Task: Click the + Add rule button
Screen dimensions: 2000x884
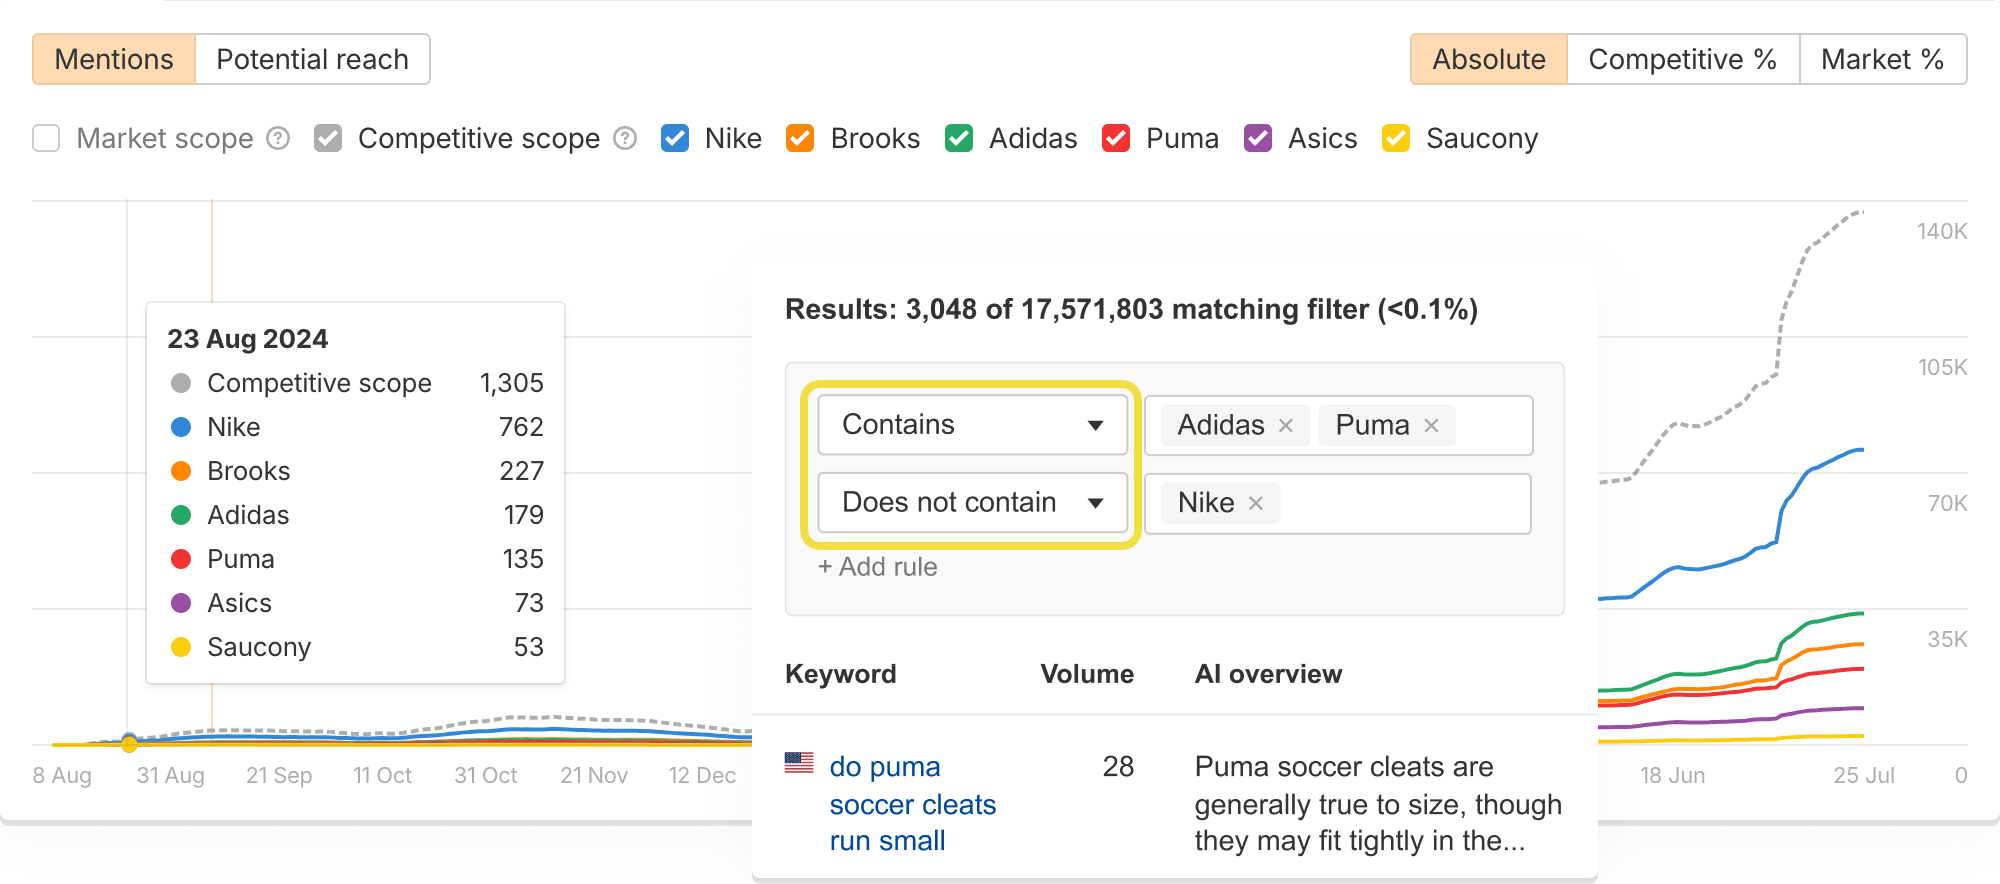Action: click(x=877, y=567)
